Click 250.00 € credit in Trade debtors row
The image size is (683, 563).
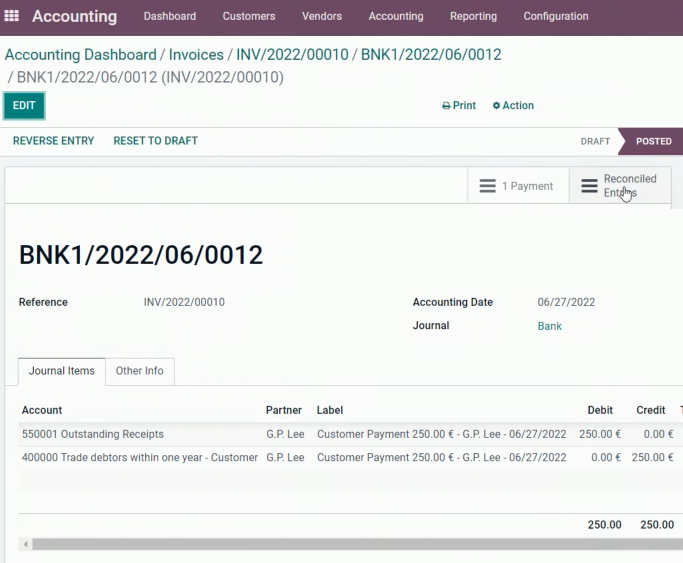[x=653, y=458]
